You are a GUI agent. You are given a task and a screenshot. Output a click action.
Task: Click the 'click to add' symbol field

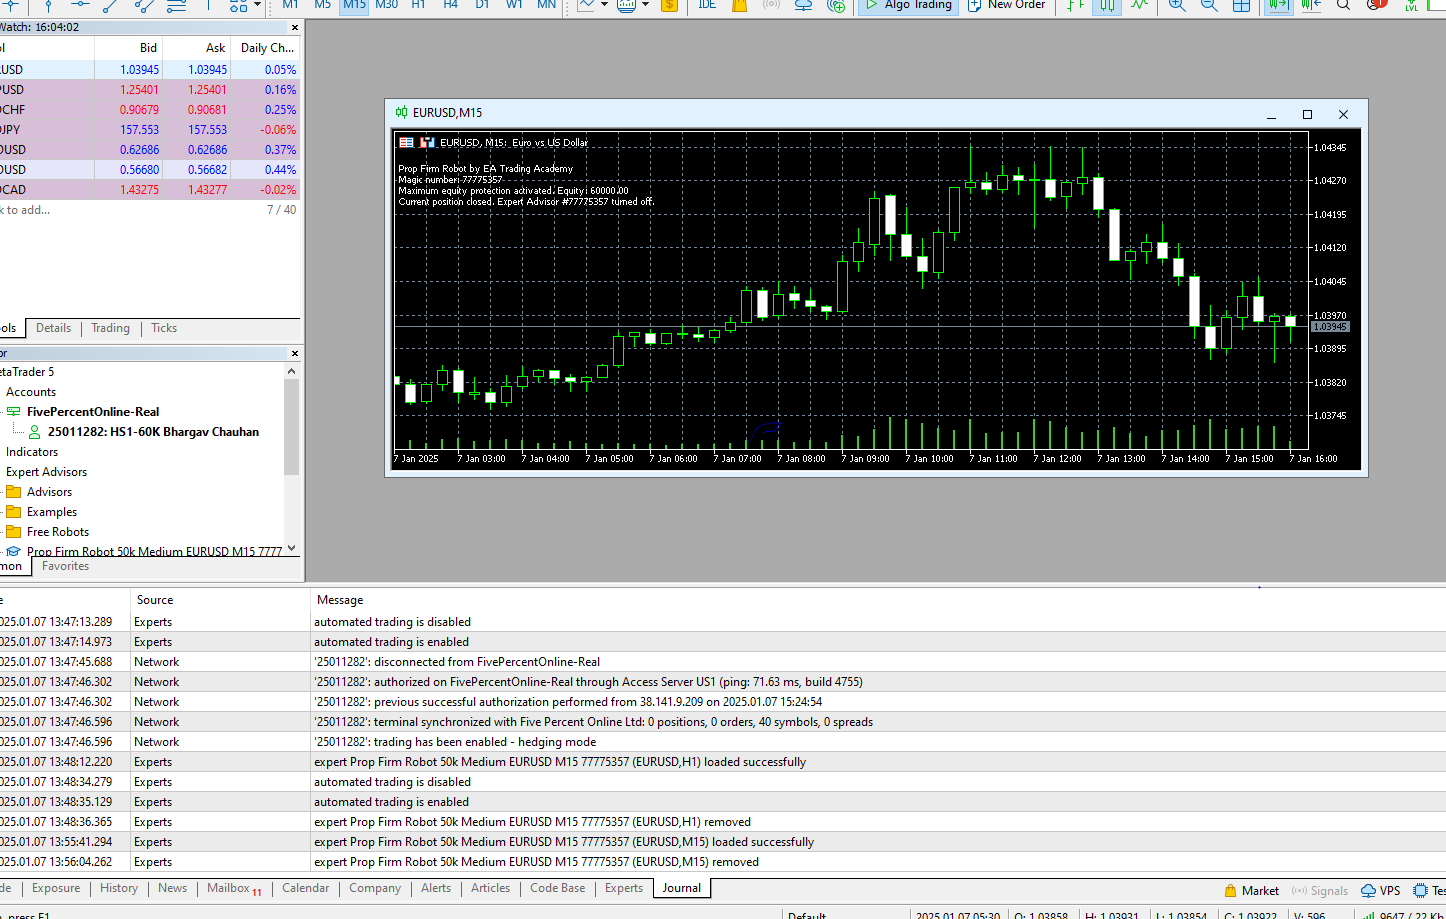coord(25,210)
